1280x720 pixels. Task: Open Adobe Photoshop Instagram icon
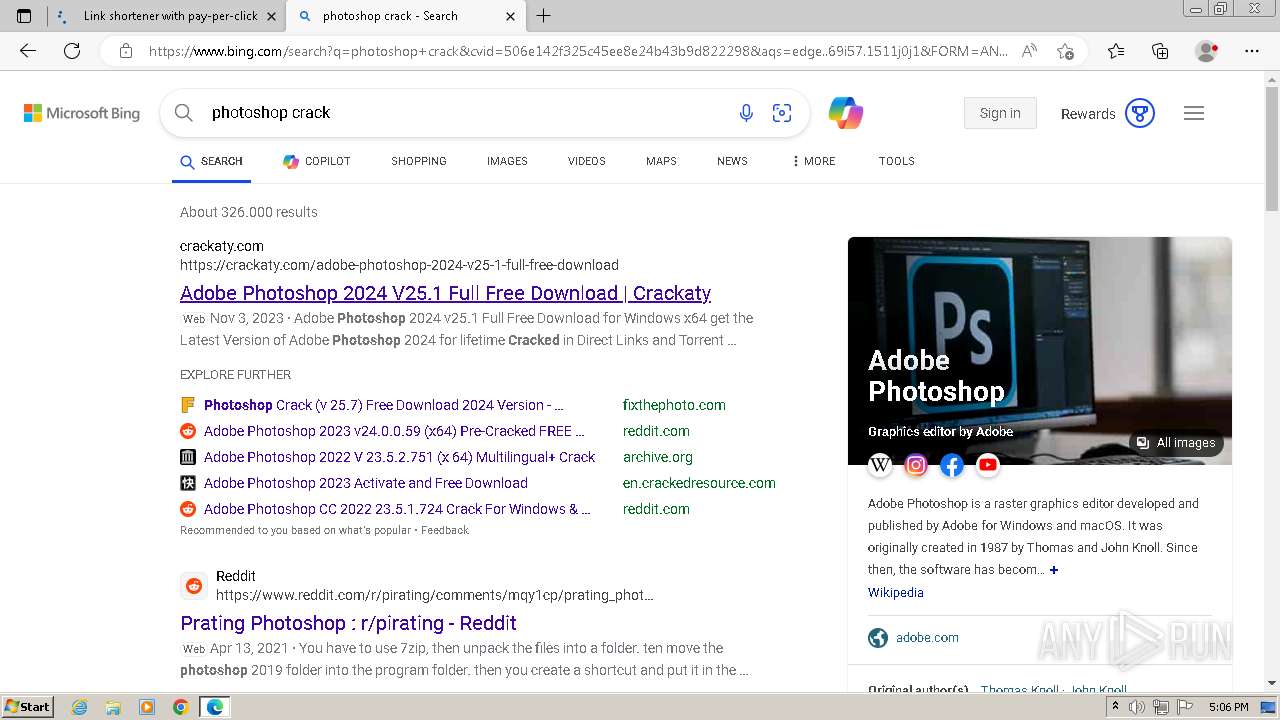pos(916,465)
